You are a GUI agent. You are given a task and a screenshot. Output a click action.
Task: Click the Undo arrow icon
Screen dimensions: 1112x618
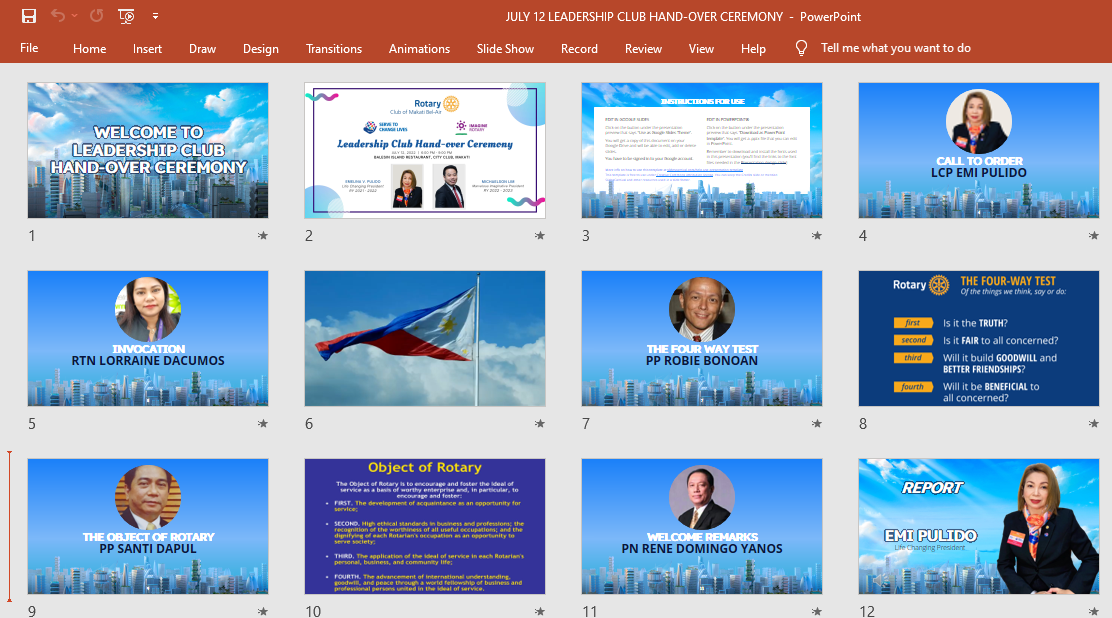(x=58, y=16)
